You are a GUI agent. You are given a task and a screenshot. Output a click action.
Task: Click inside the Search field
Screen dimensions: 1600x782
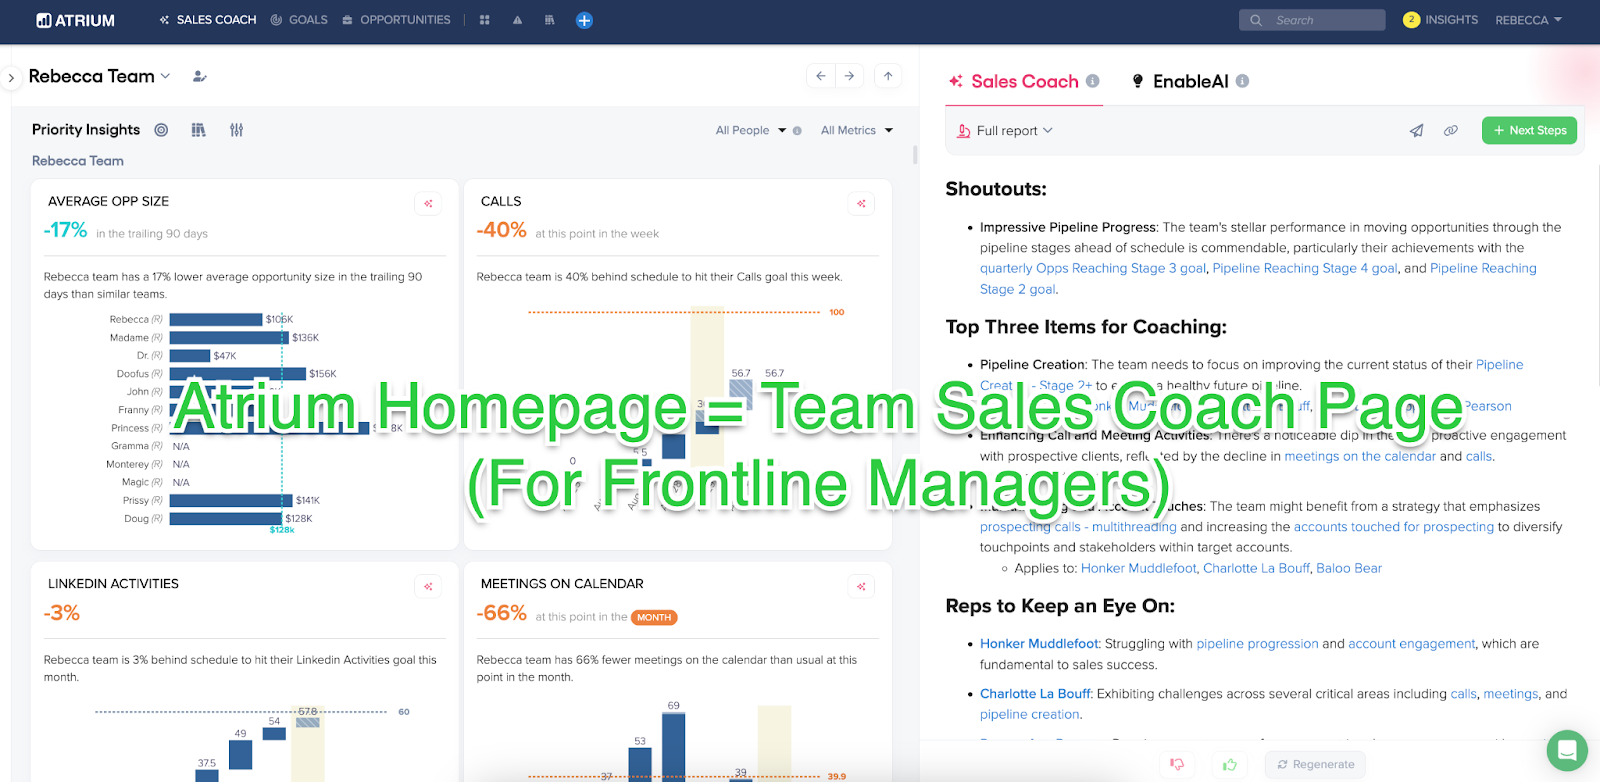[x=1312, y=20]
